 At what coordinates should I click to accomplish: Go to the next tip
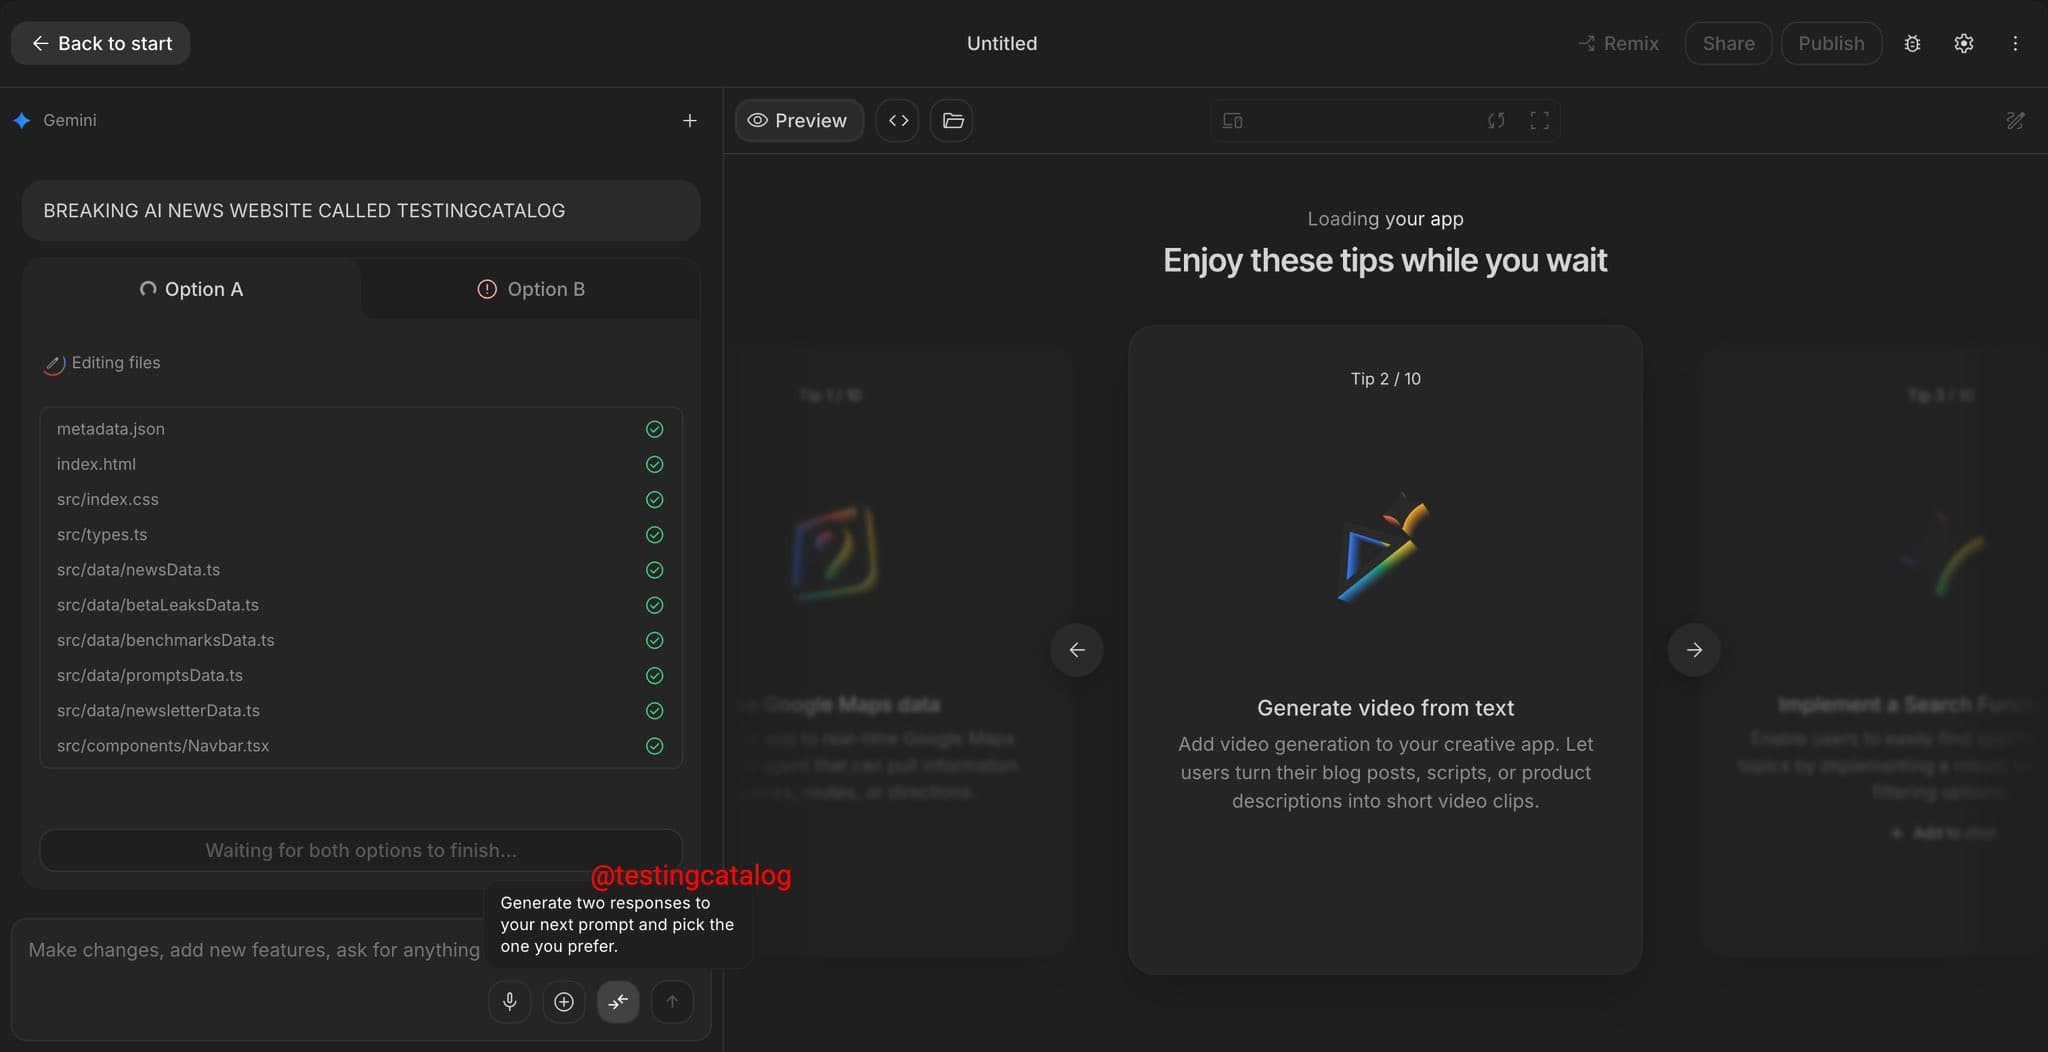pyautogui.click(x=1694, y=650)
